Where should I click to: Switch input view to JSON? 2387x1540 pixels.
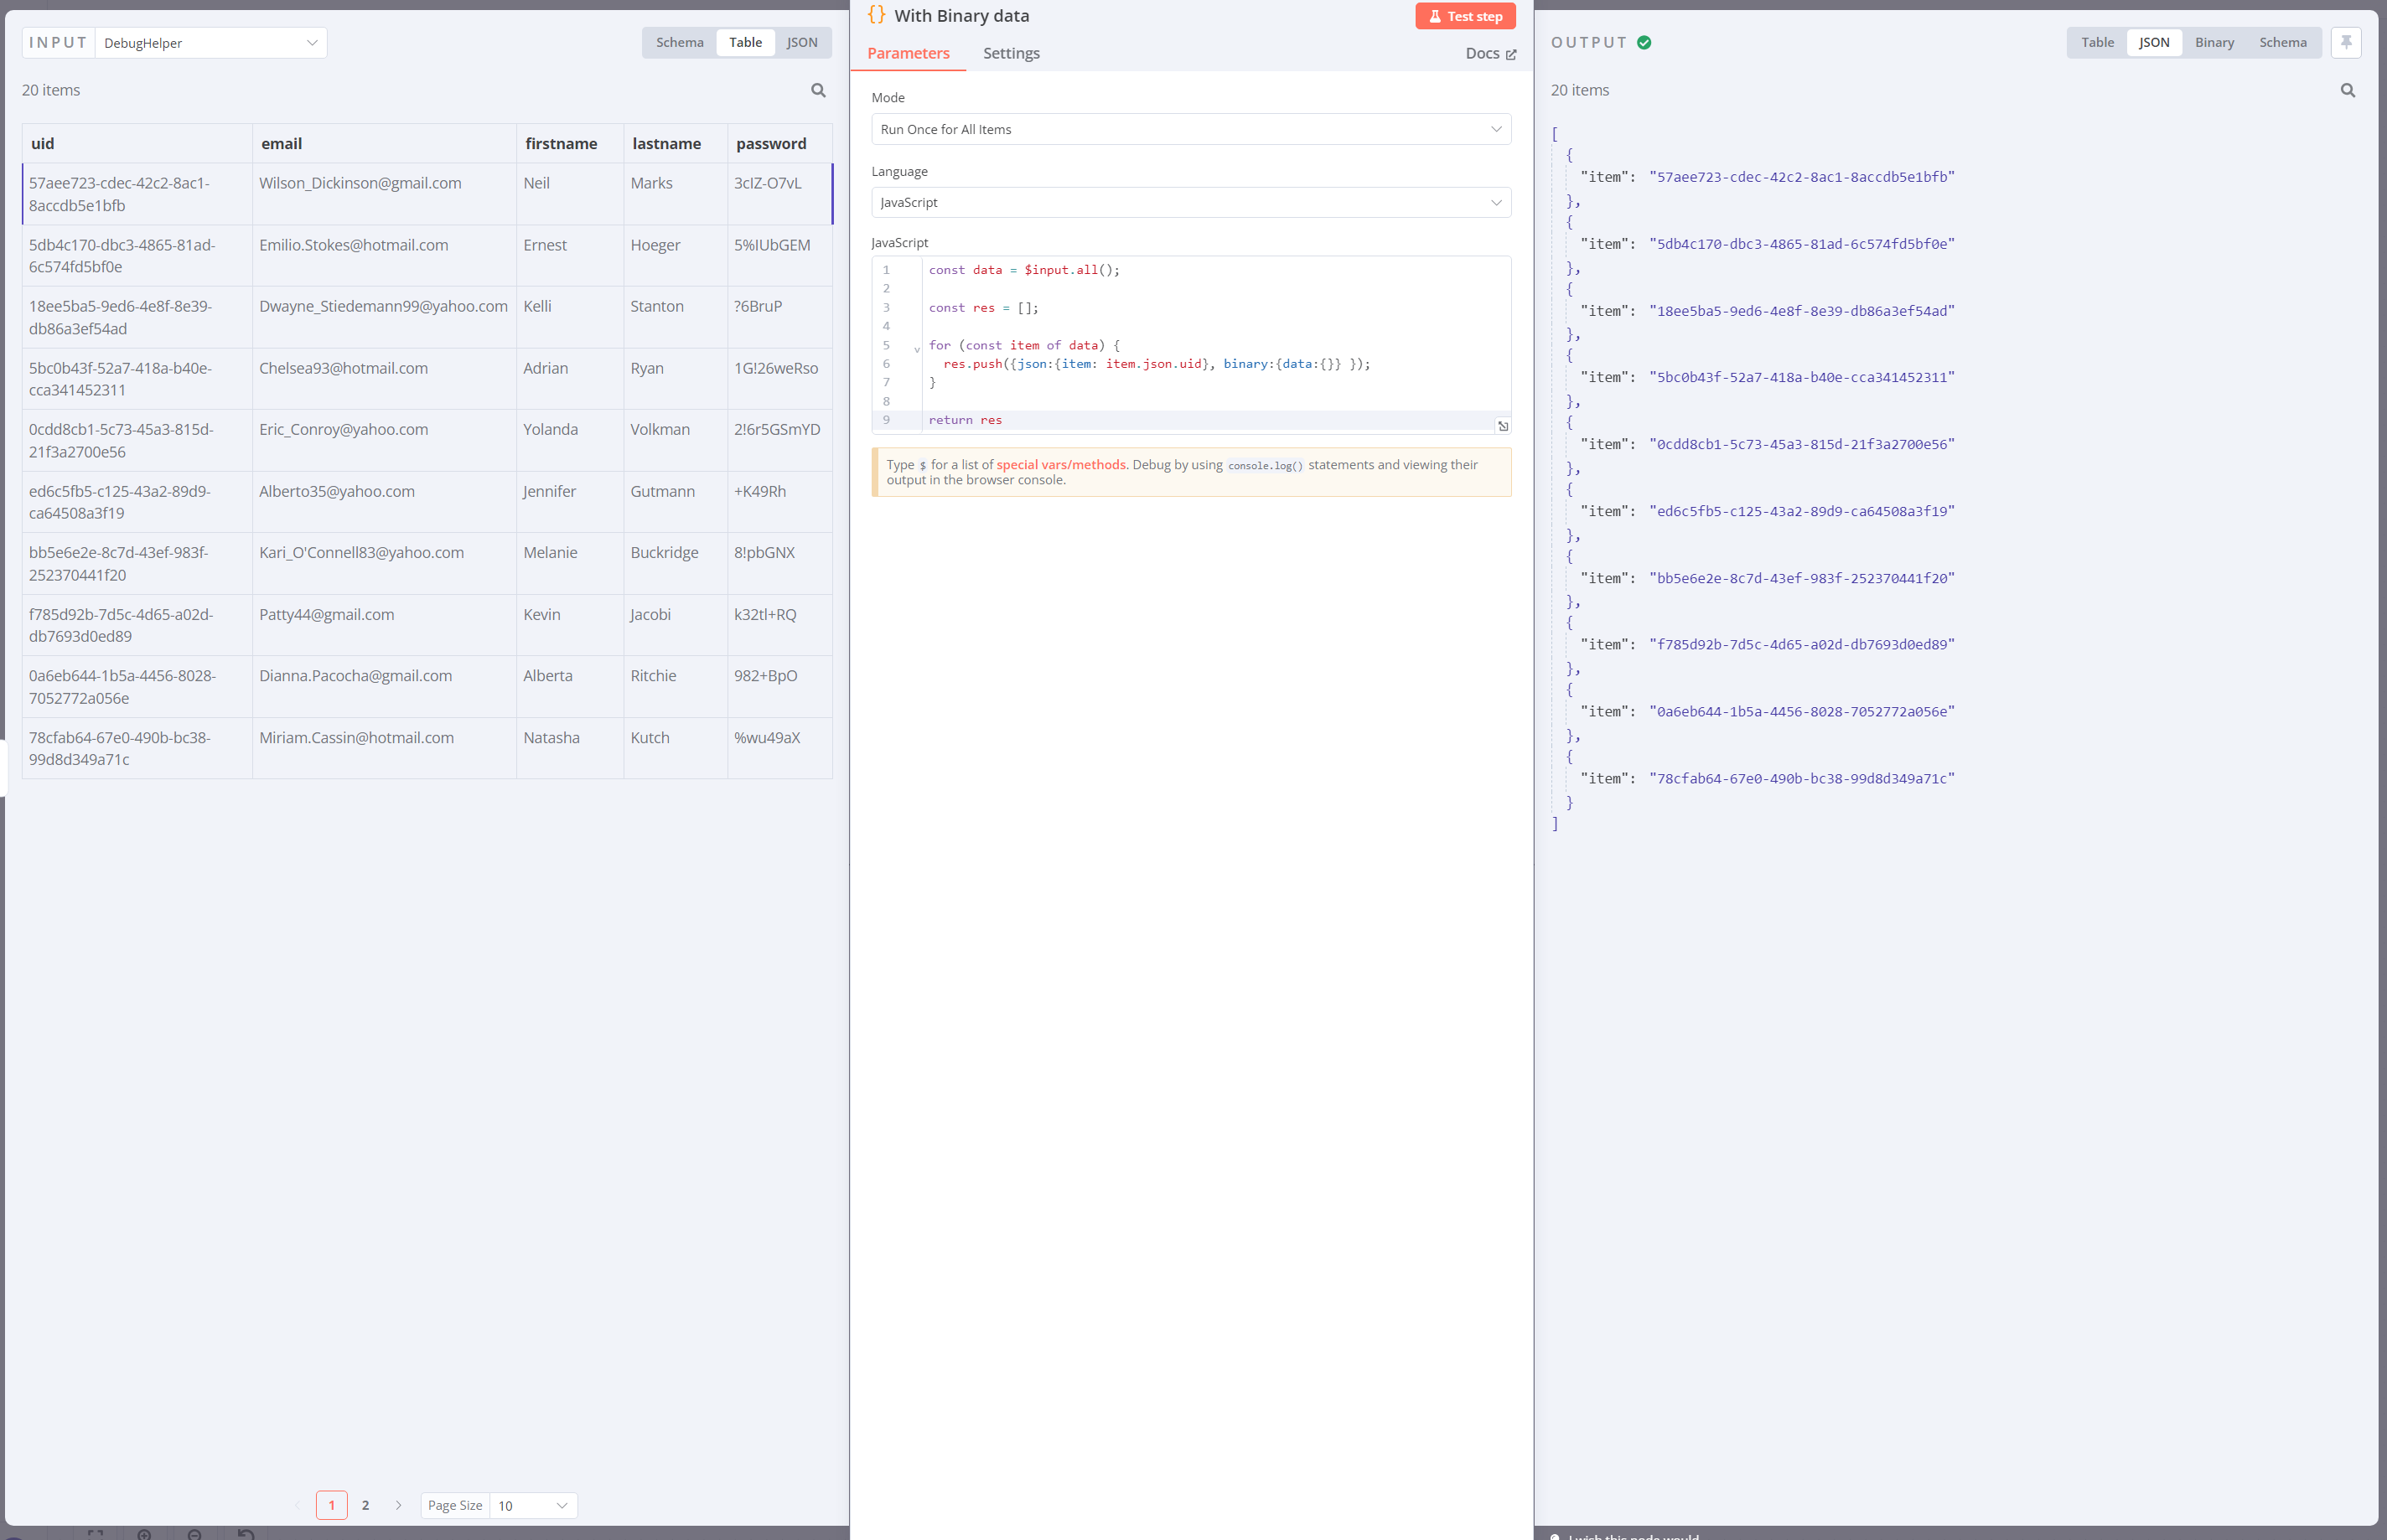click(801, 42)
